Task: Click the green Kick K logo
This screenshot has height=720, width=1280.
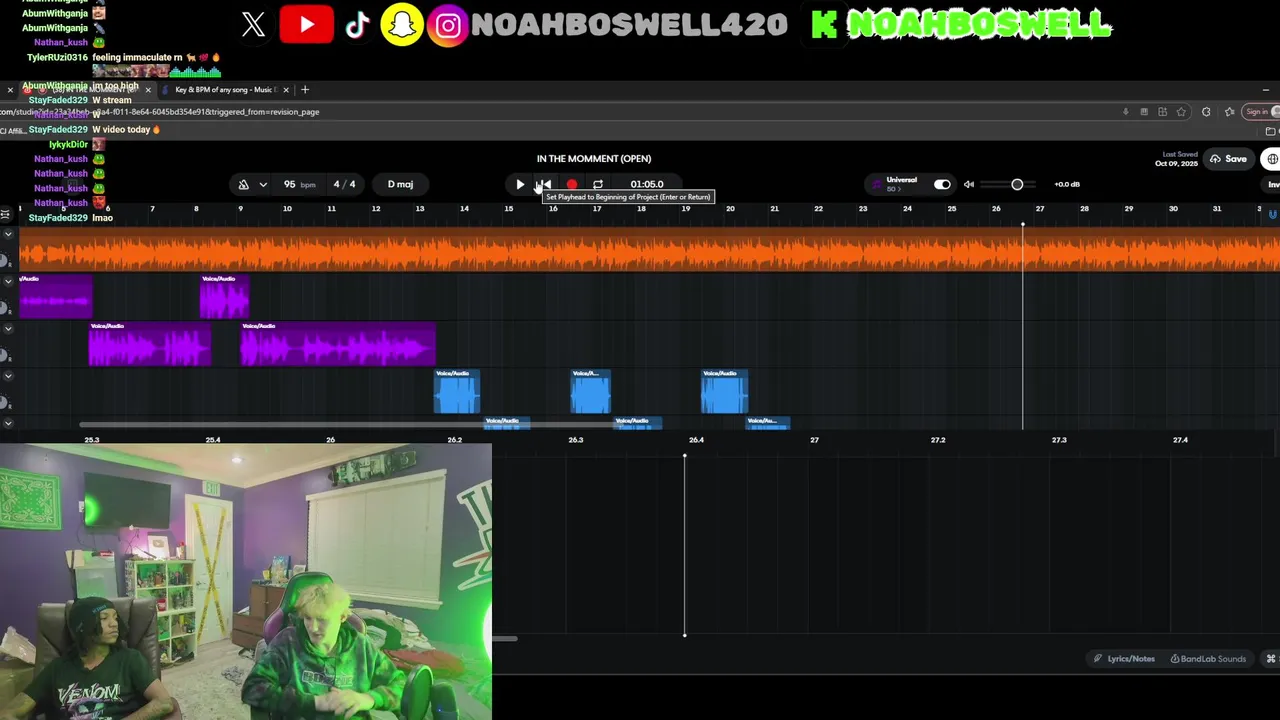Action: pyautogui.click(x=824, y=25)
